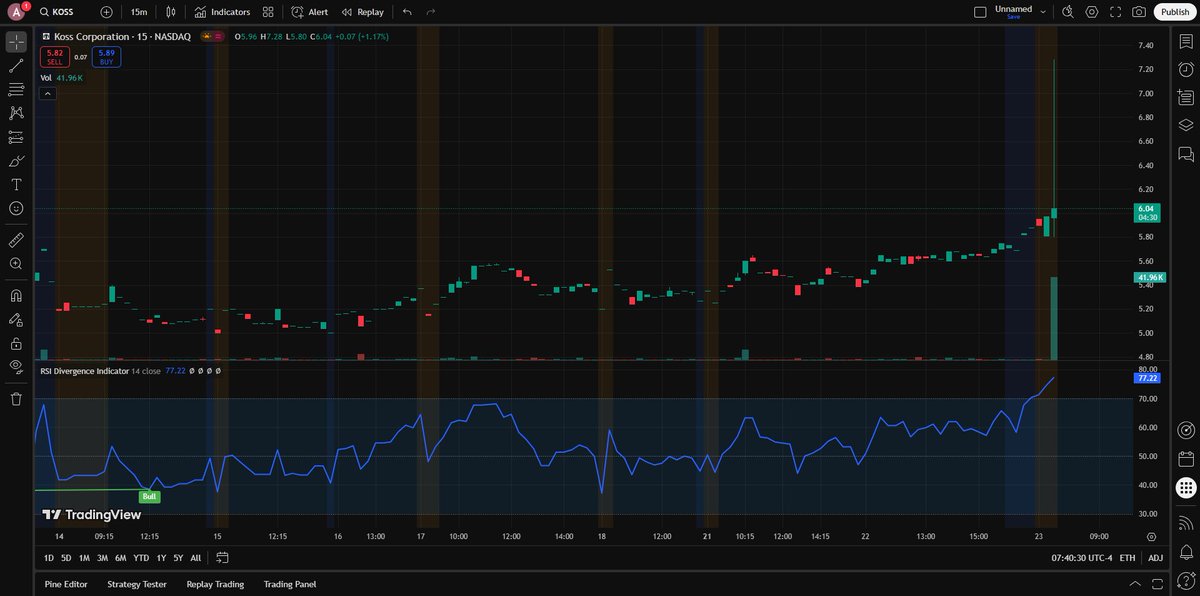The height and width of the screenshot is (596, 1200).
Task: Open the Pine Editor tab
Action: click(x=66, y=584)
